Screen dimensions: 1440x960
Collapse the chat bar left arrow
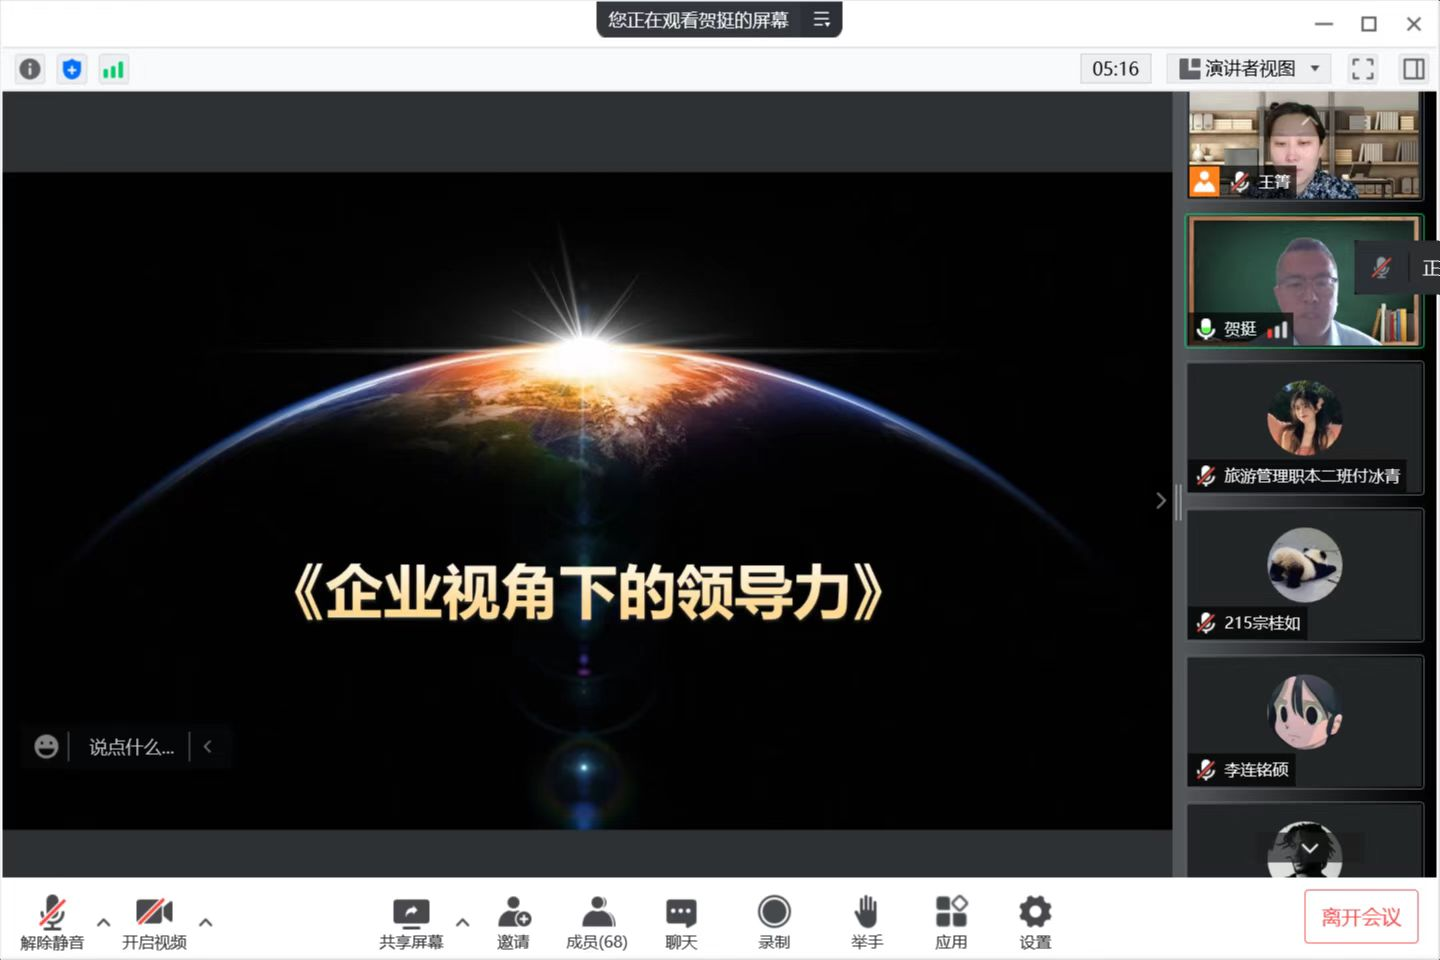pos(207,746)
